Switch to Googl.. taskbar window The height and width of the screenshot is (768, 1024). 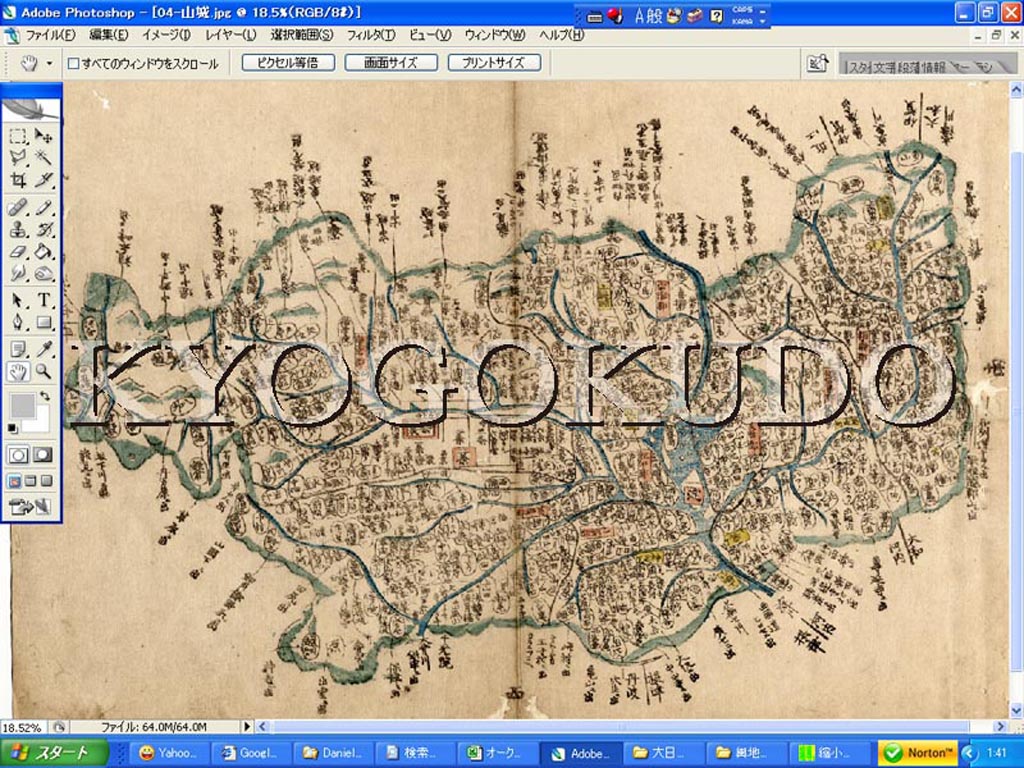click(x=250, y=753)
